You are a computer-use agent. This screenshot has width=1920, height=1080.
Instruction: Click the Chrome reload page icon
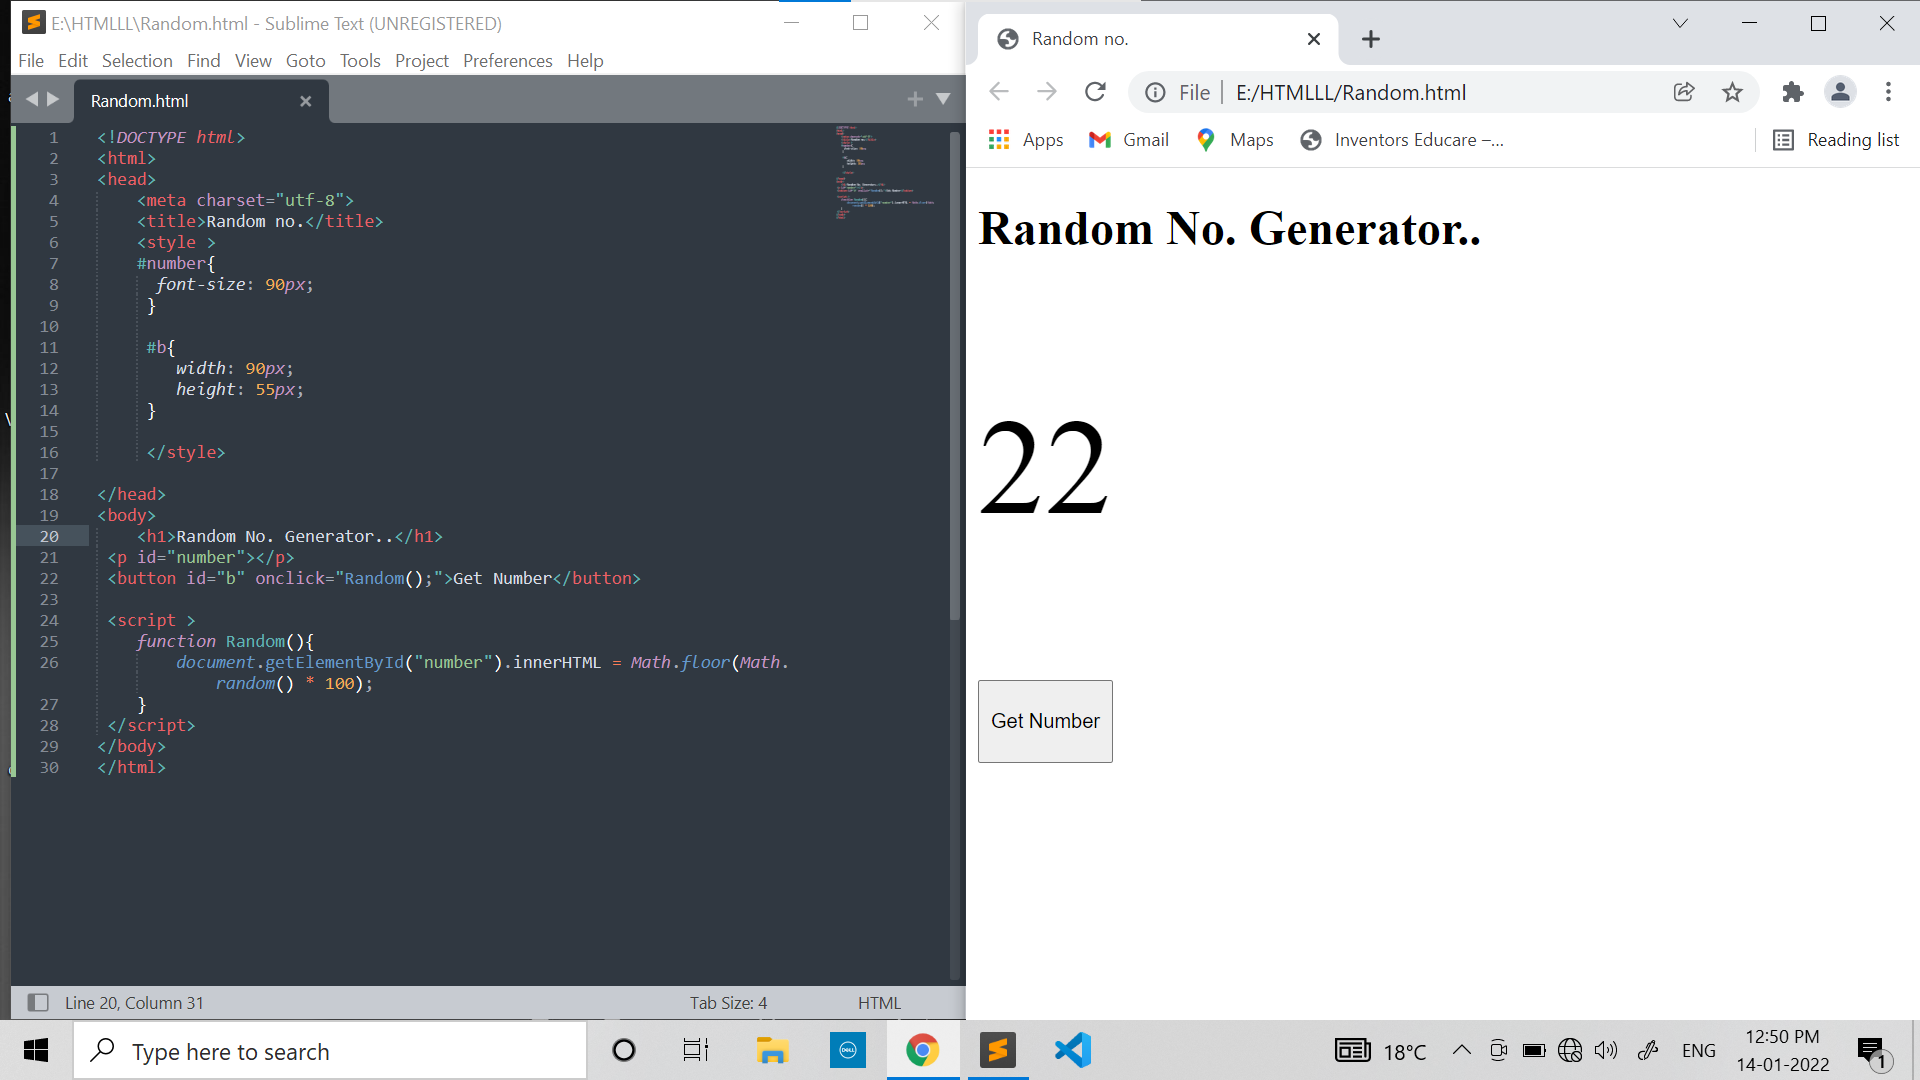click(1095, 92)
